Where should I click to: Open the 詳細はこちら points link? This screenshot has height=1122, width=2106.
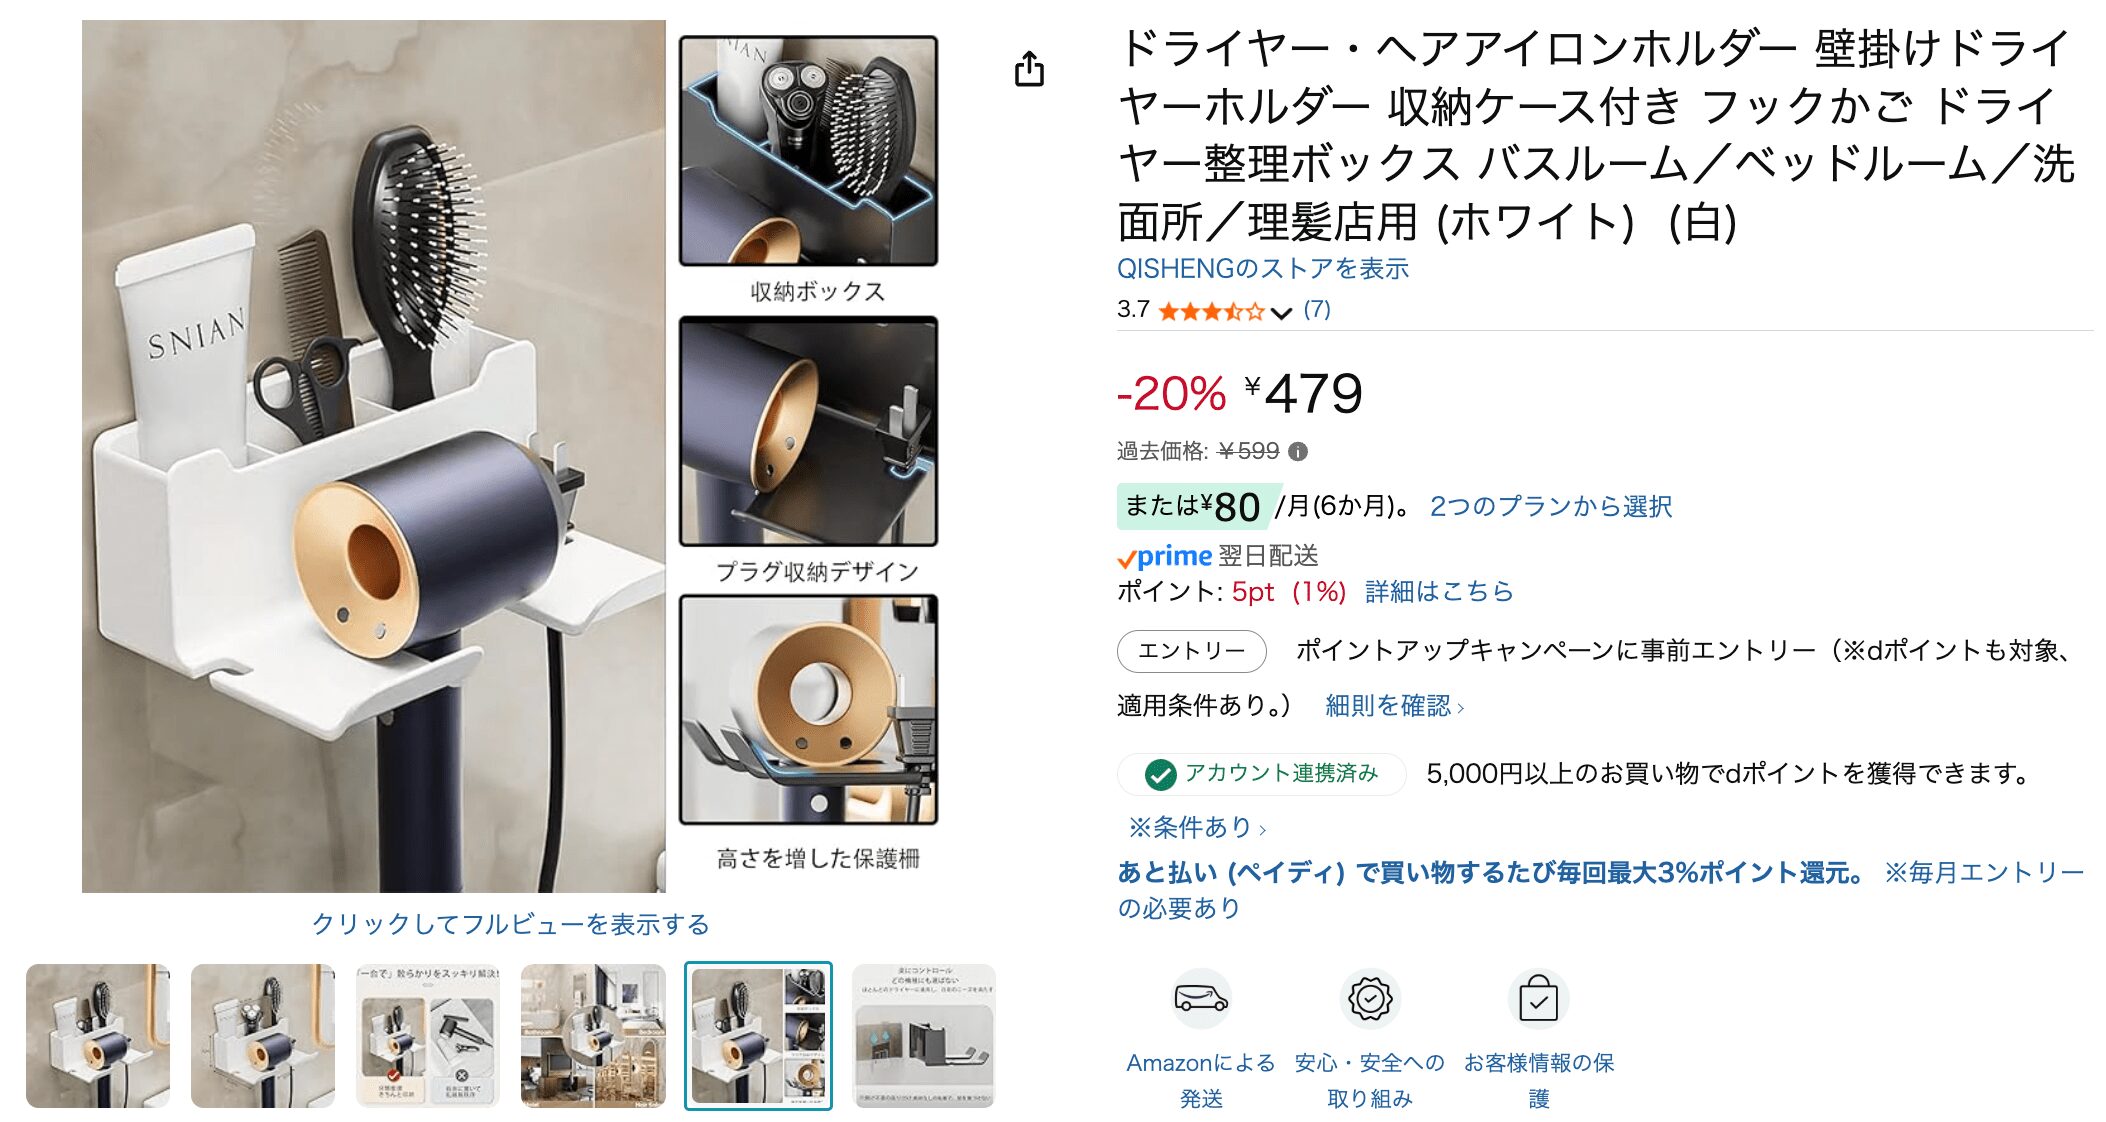pyautogui.click(x=1439, y=592)
